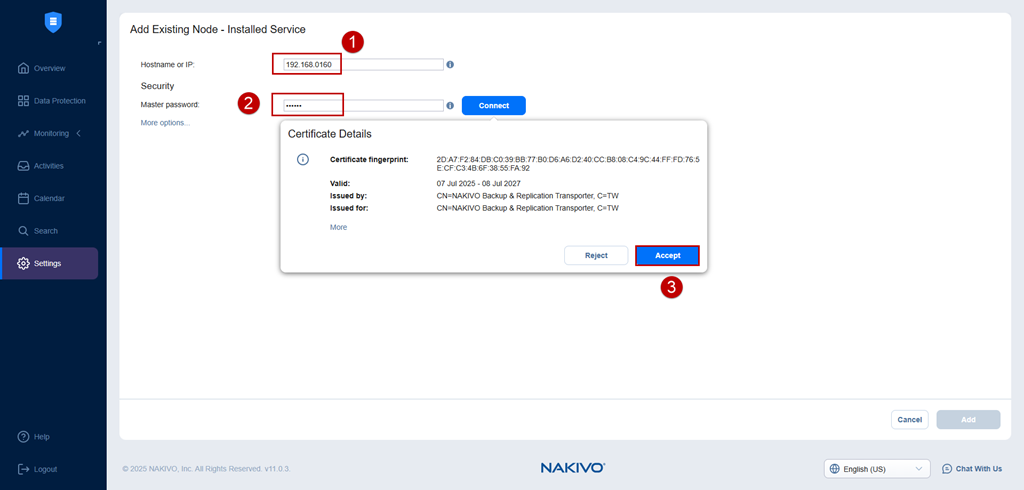
Task: Click the certificate fingerprint value text
Action: coord(568,163)
